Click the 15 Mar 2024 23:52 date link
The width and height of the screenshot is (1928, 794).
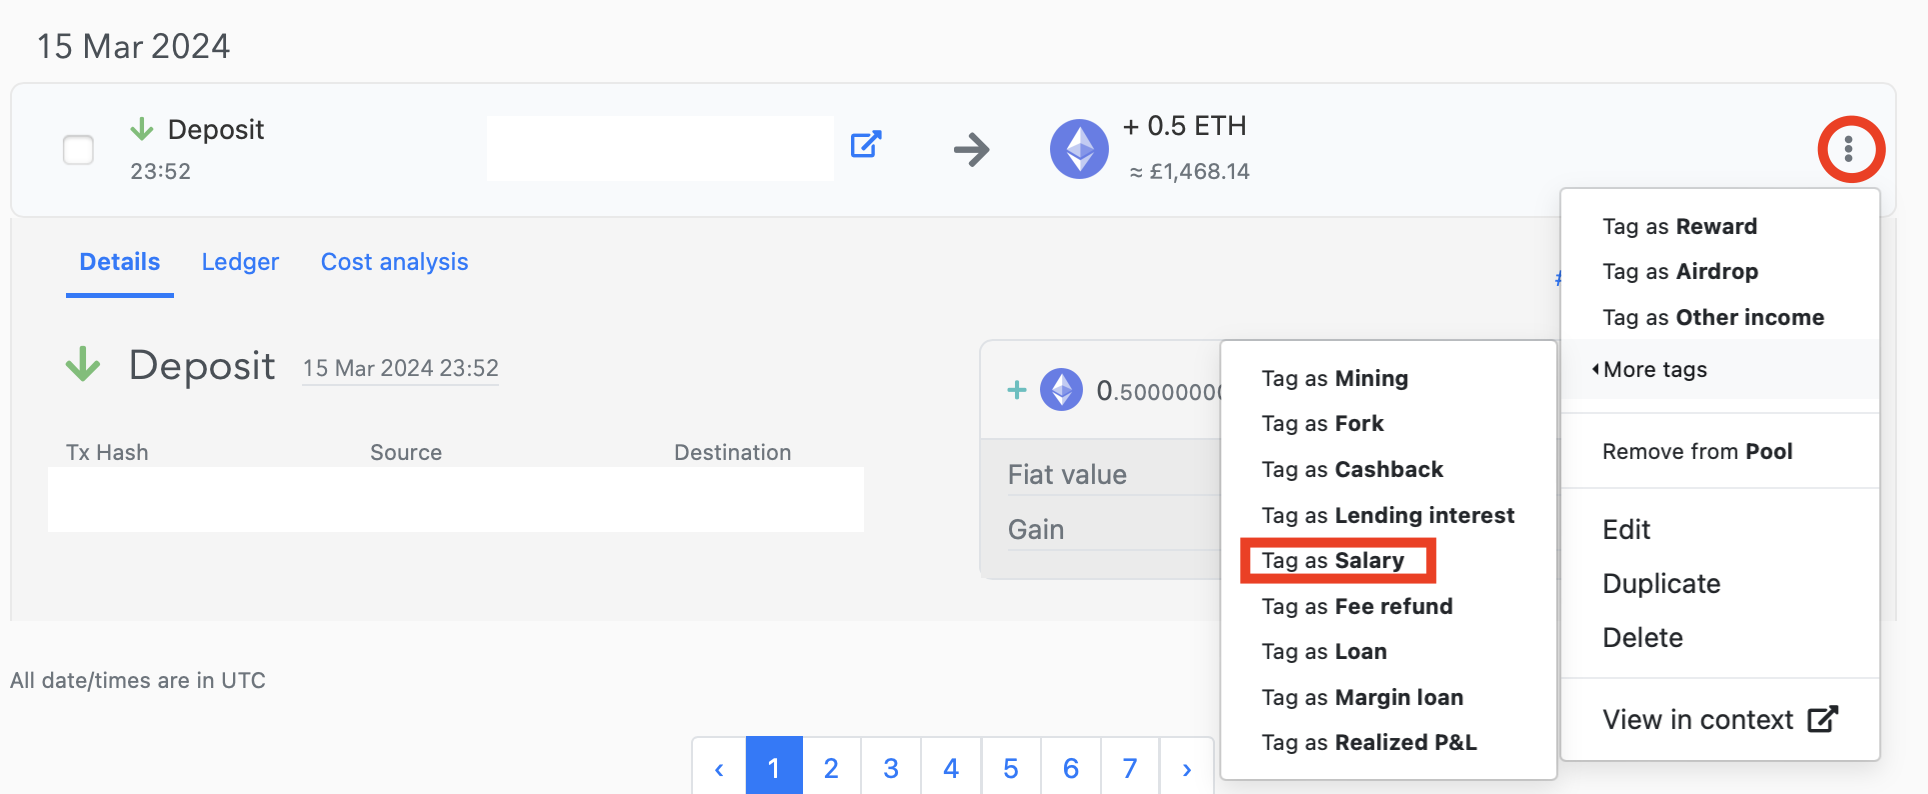point(400,368)
